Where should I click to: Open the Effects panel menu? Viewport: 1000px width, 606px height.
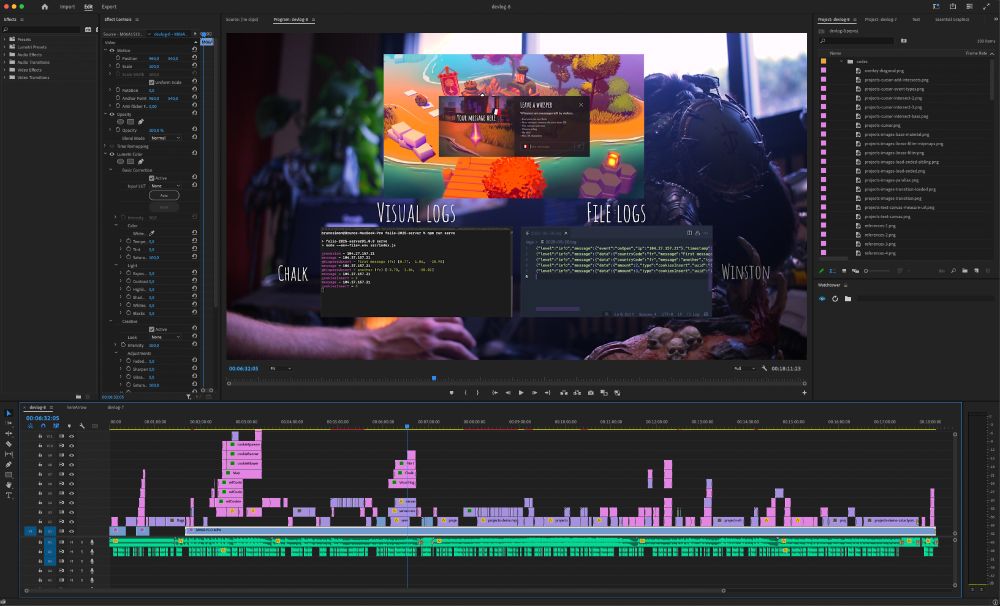coord(22,20)
